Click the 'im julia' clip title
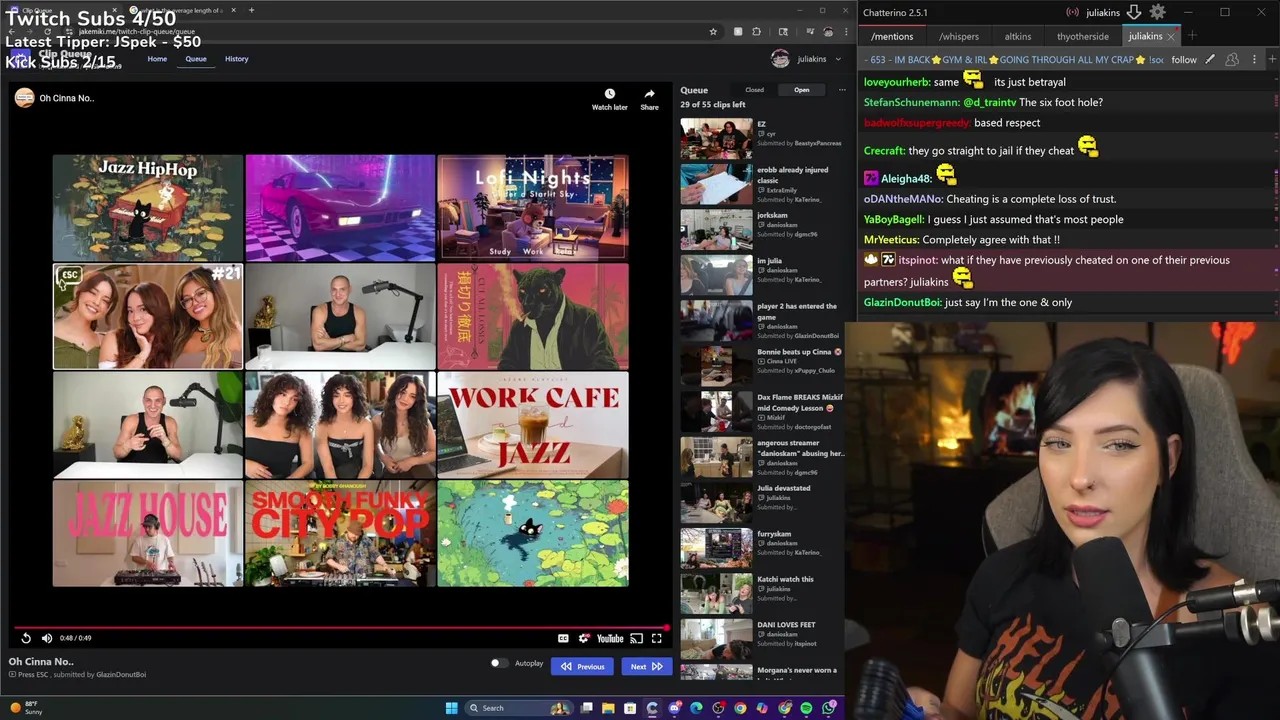This screenshot has height=720, width=1280. (769, 261)
